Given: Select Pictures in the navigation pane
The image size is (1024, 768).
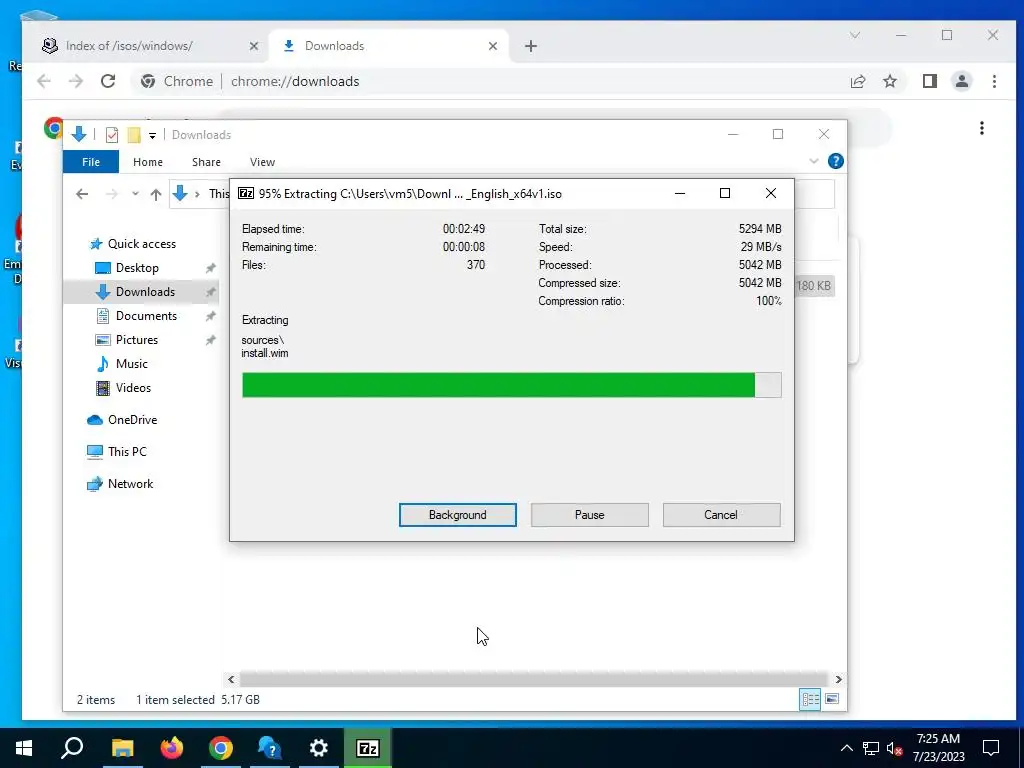Looking at the screenshot, I should pyautogui.click(x=136, y=340).
